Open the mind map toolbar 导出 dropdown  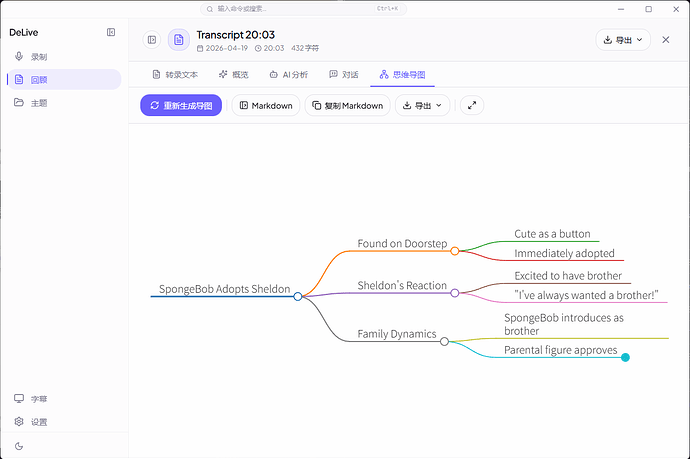pyautogui.click(x=422, y=106)
